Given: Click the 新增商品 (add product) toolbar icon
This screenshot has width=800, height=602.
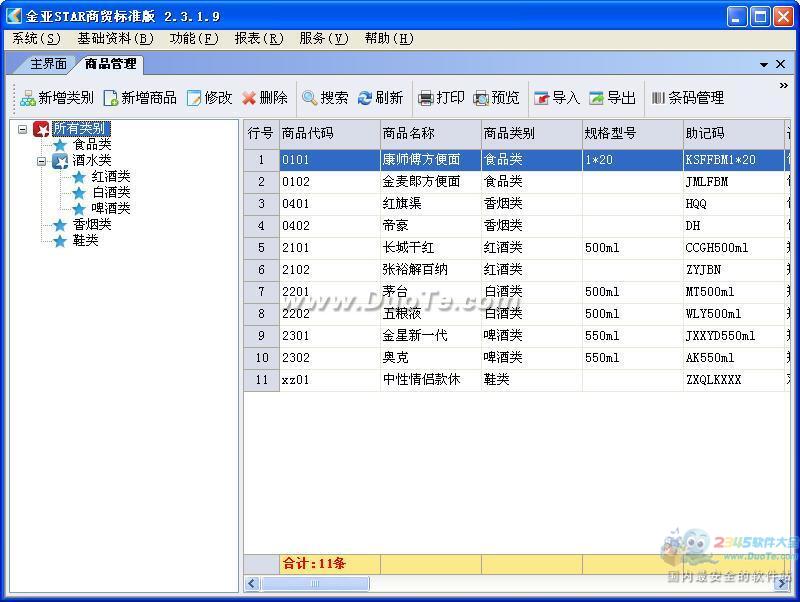Looking at the screenshot, I should pos(111,98).
